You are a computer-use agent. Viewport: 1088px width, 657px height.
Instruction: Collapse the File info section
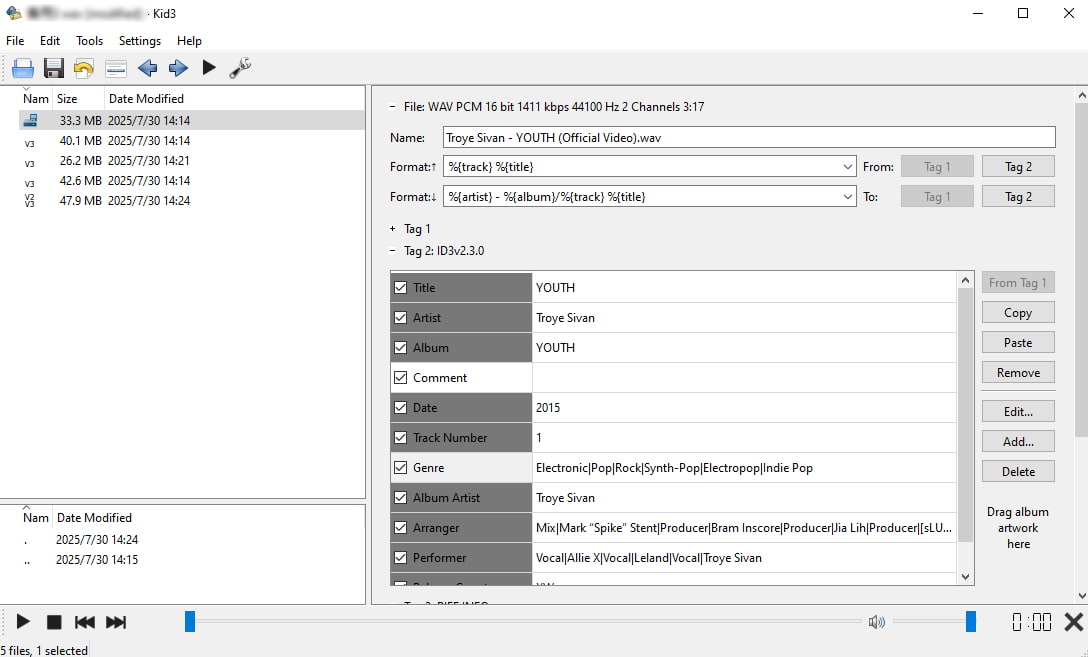[393, 107]
